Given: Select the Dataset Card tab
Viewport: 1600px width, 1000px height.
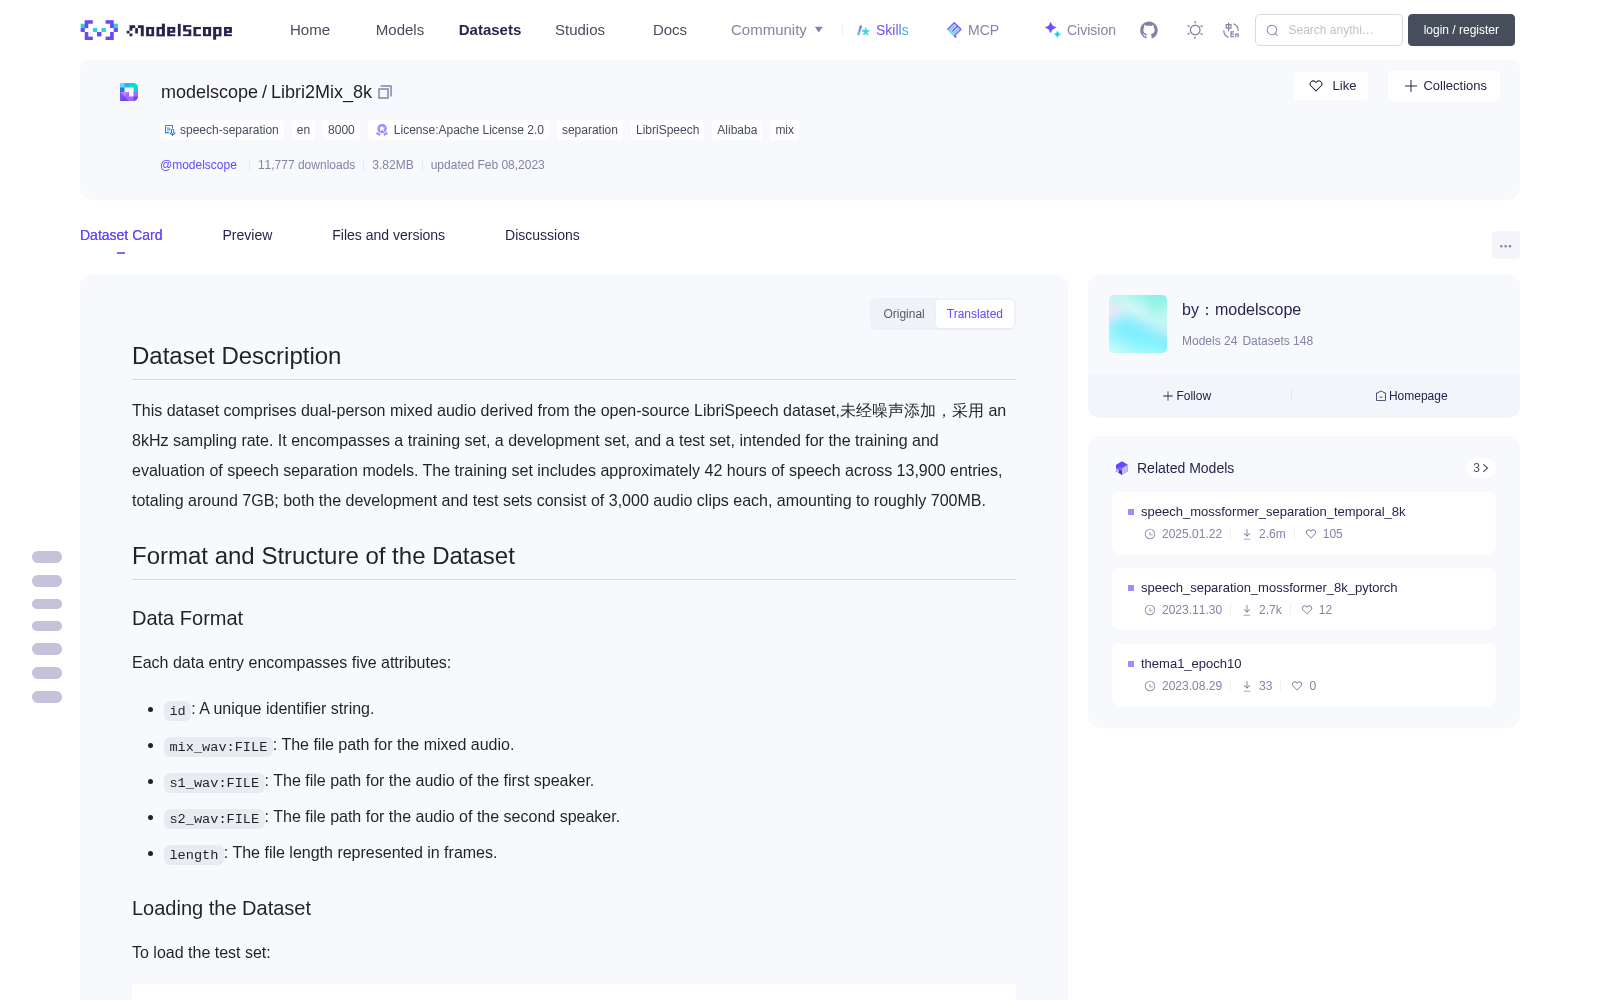Looking at the screenshot, I should coord(121,235).
